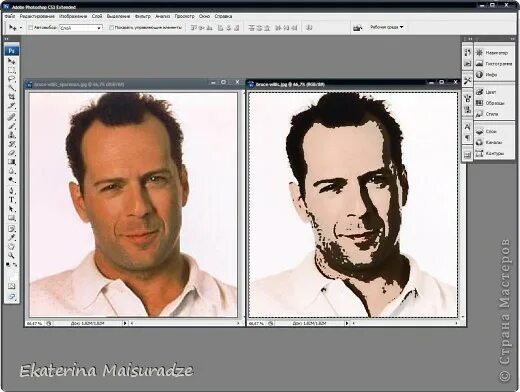520x392 pixels.
Task: Open the Анализ menu
Action: [x=163, y=16]
